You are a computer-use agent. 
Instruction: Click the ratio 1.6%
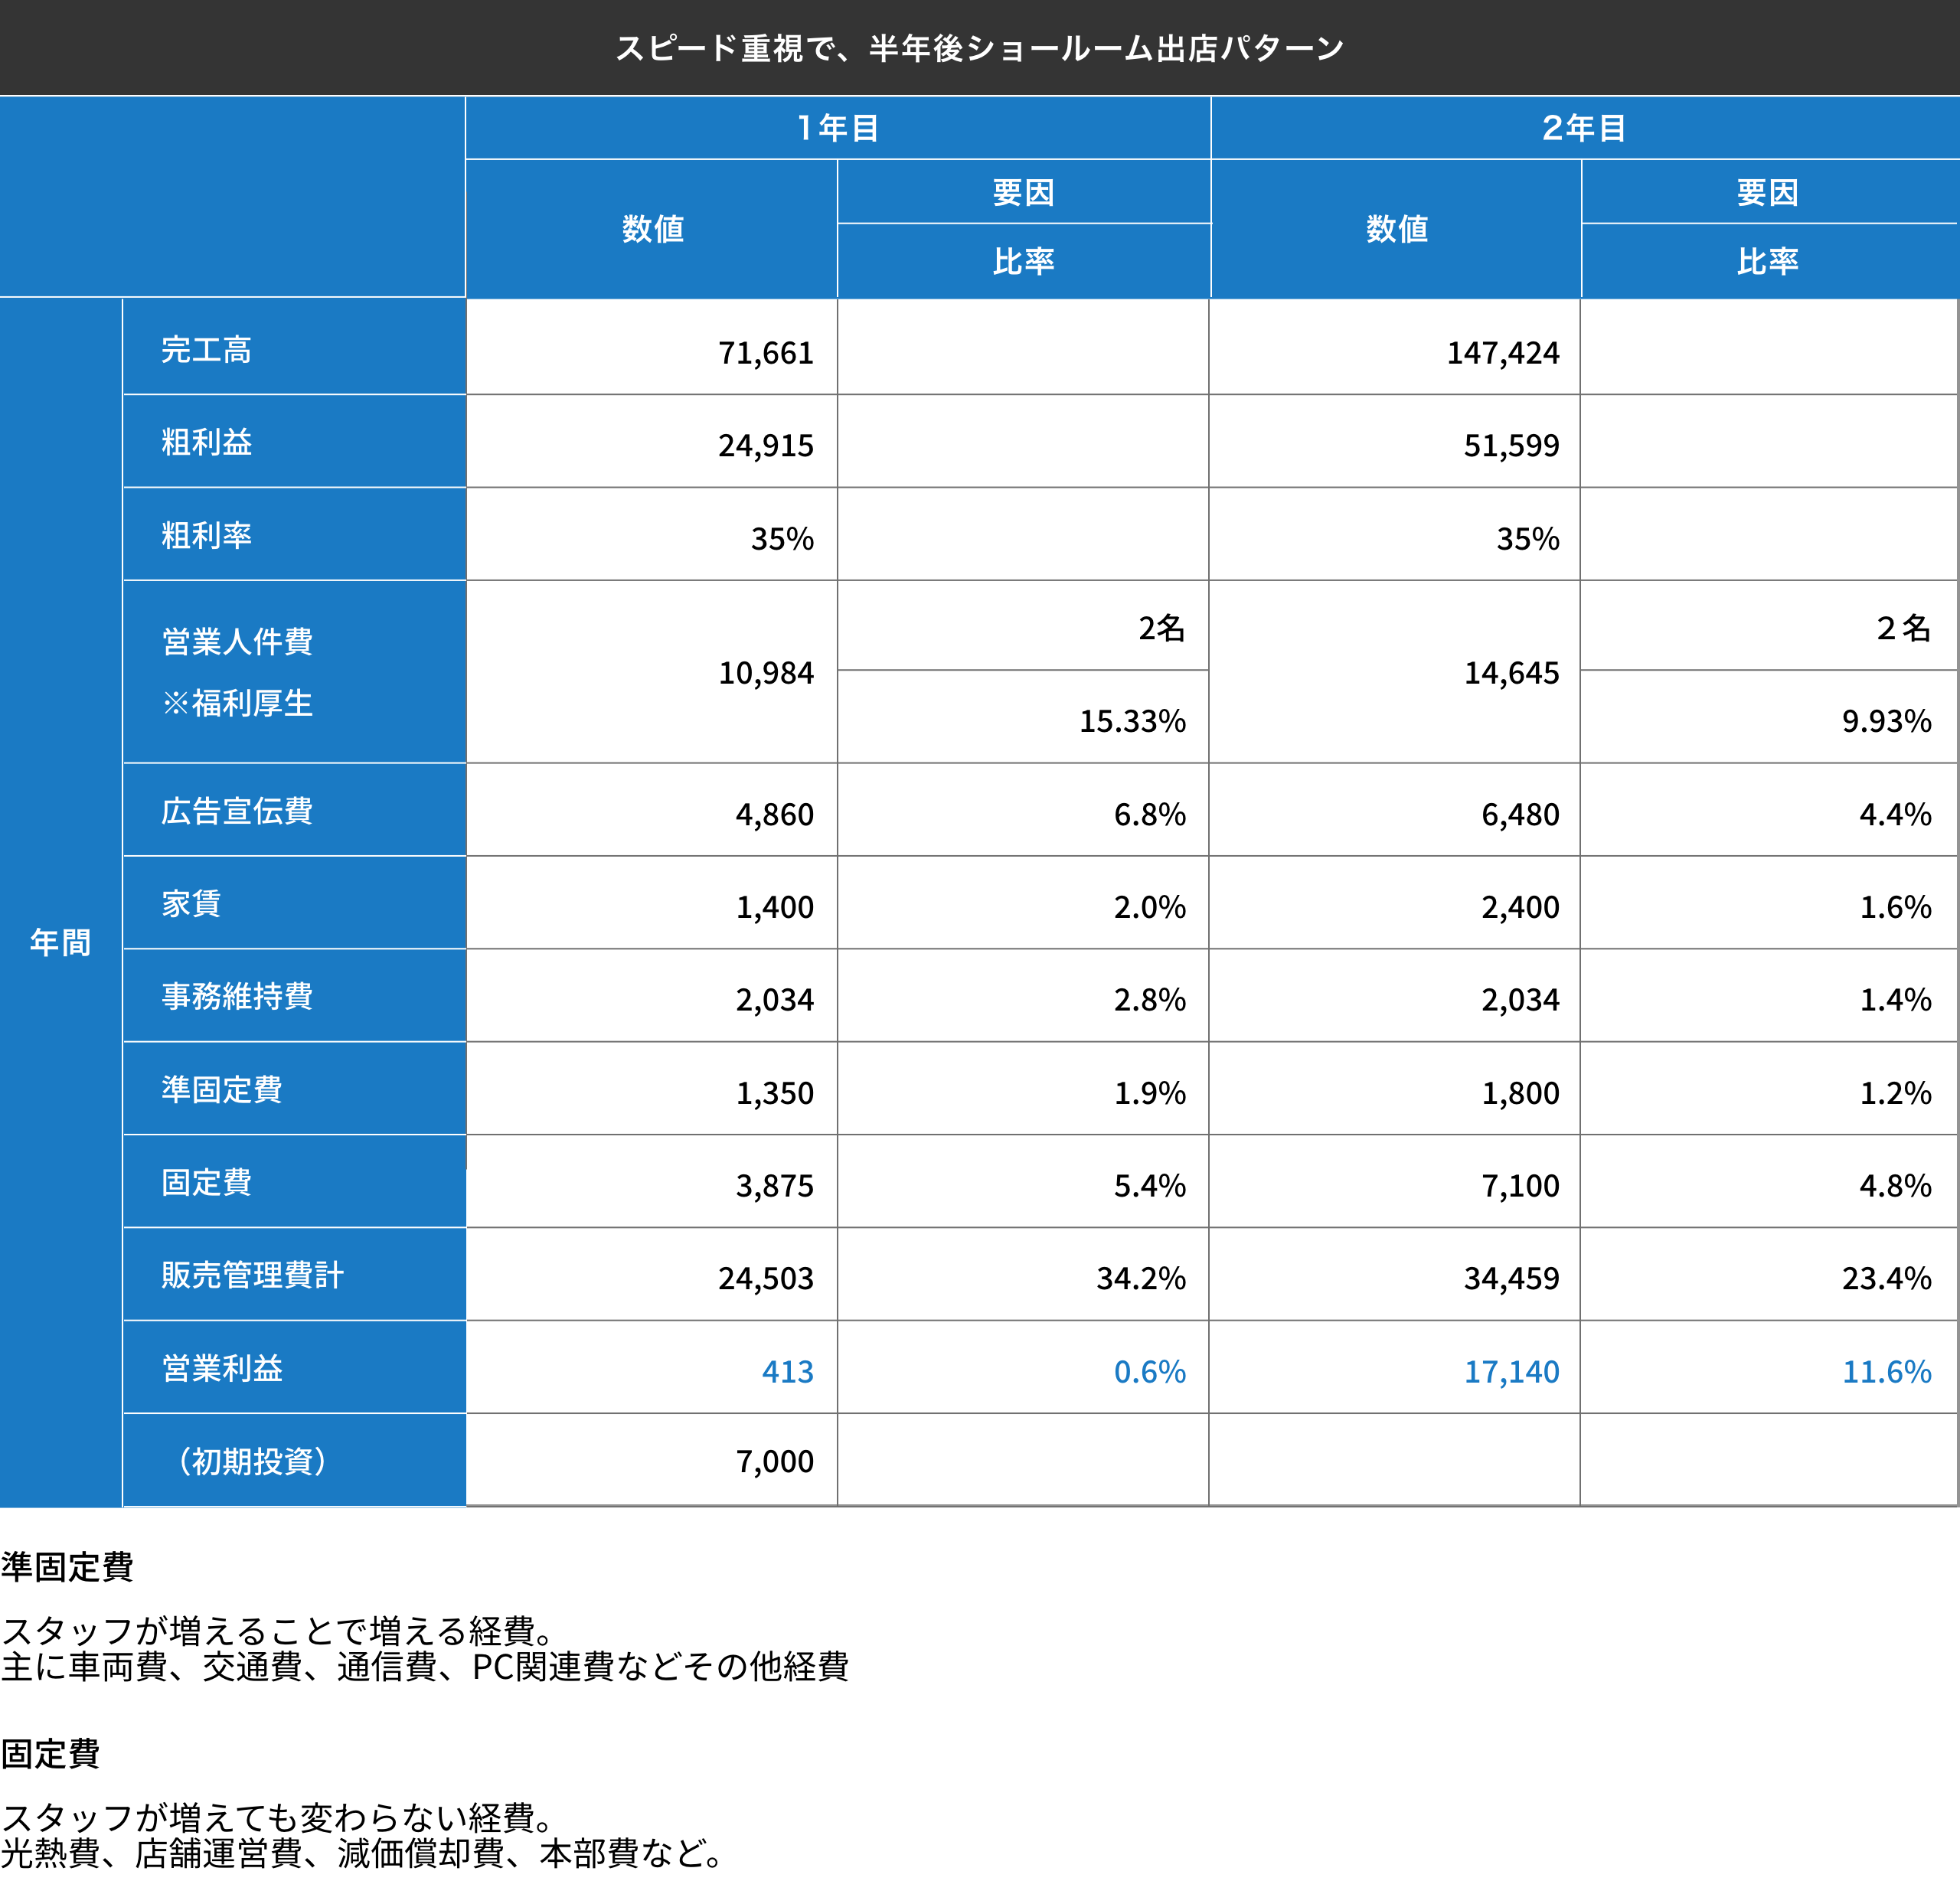[x=1895, y=907]
